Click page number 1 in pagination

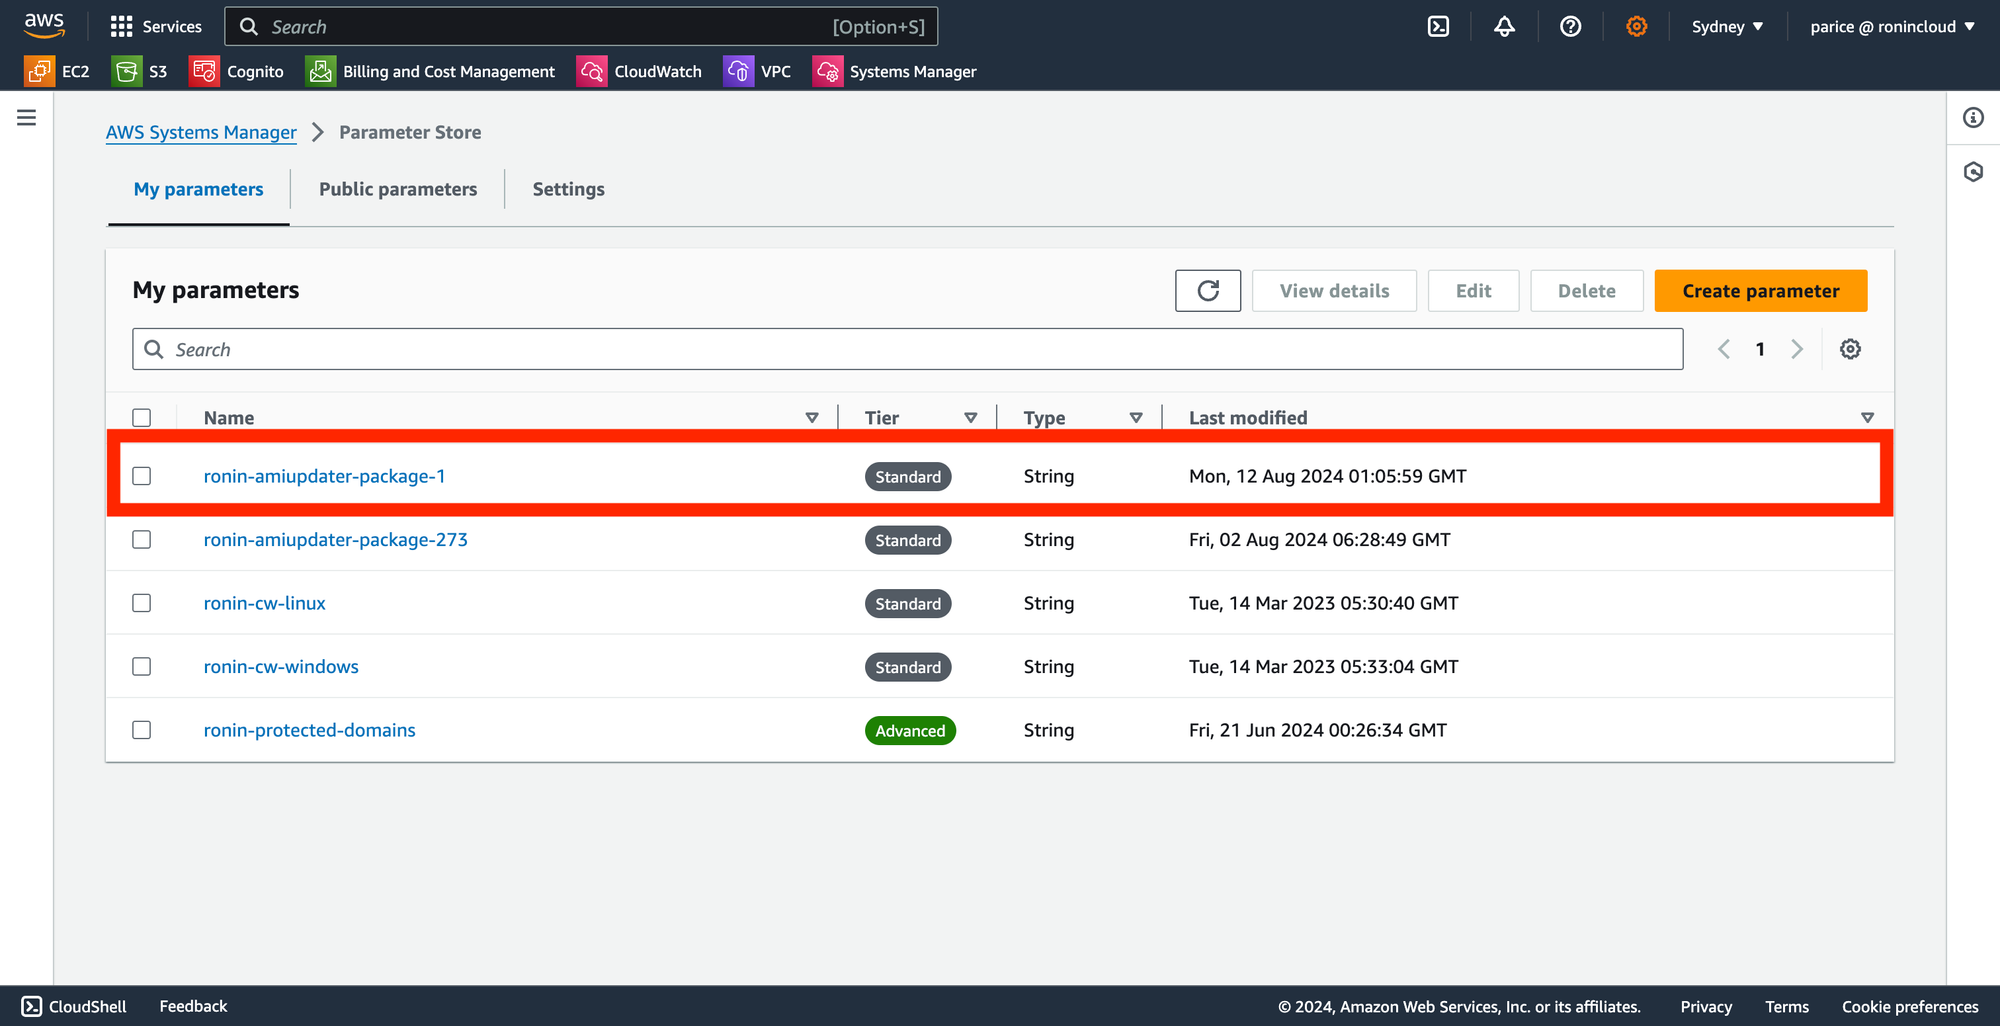point(1760,349)
